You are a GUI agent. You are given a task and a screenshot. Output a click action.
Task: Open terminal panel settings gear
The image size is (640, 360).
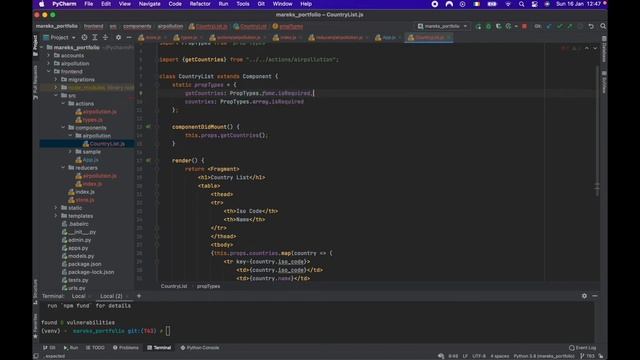click(584, 296)
